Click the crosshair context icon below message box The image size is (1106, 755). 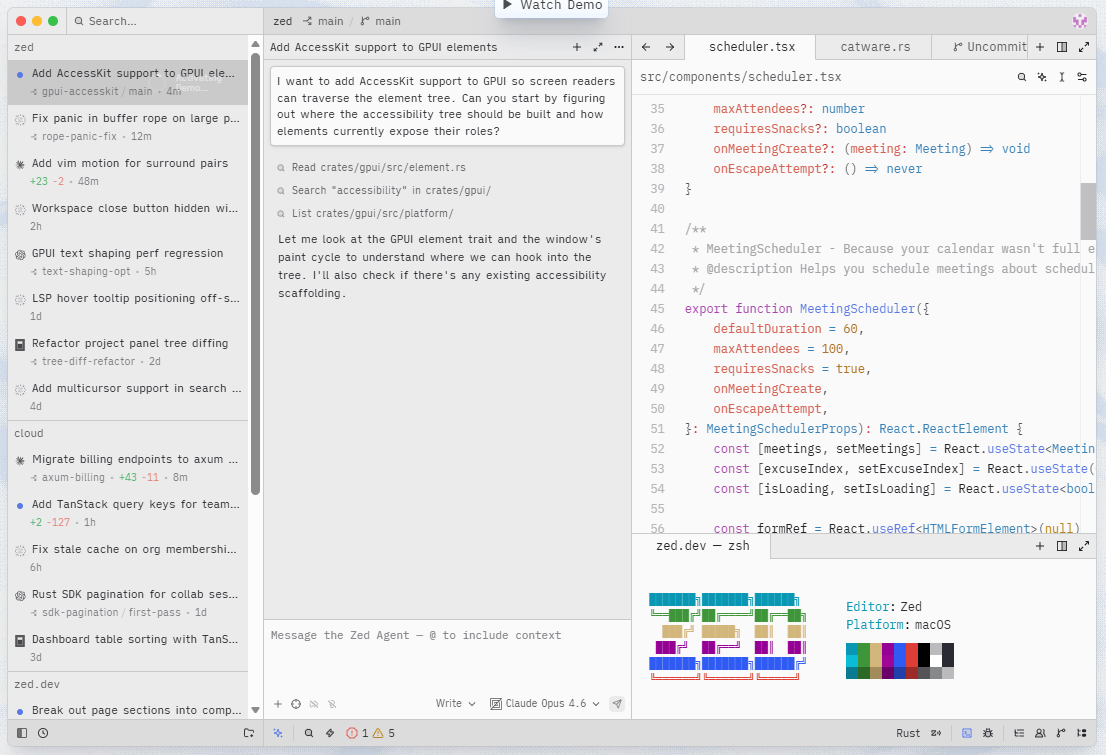click(x=296, y=703)
